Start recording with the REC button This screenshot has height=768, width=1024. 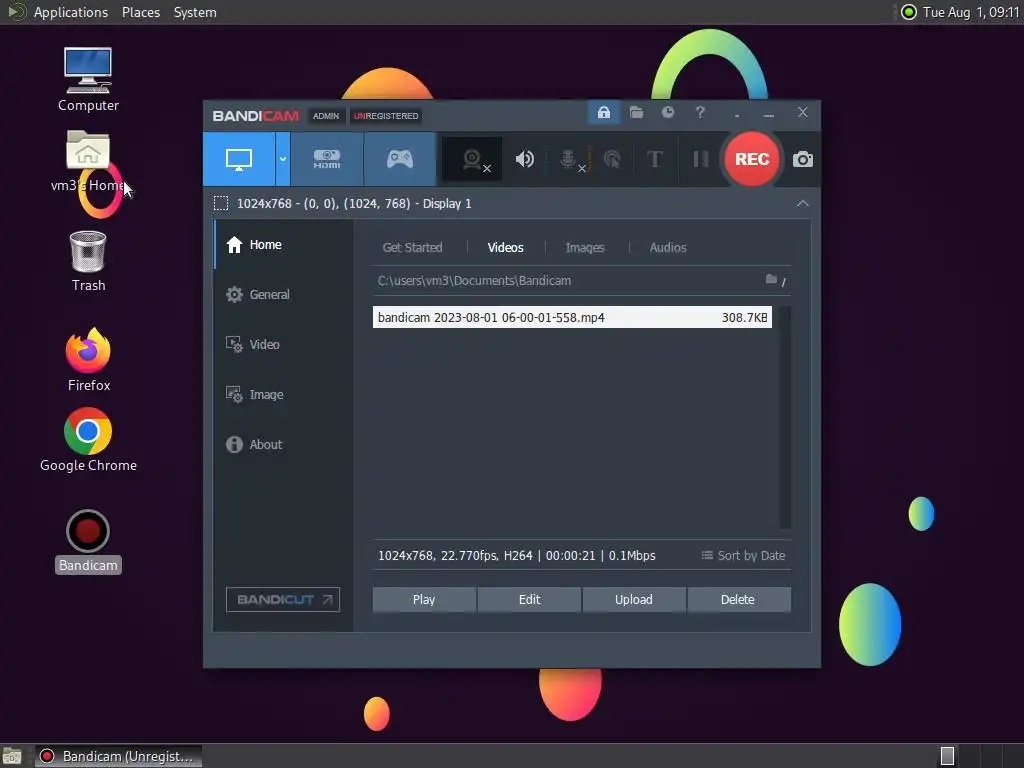(x=752, y=159)
